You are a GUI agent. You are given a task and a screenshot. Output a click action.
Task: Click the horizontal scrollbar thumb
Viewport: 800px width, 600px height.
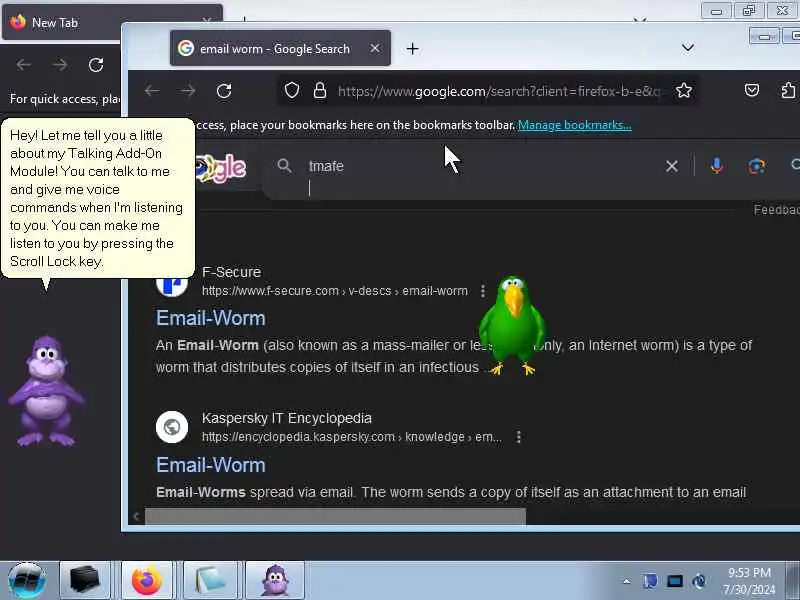[x=335, y=516]
